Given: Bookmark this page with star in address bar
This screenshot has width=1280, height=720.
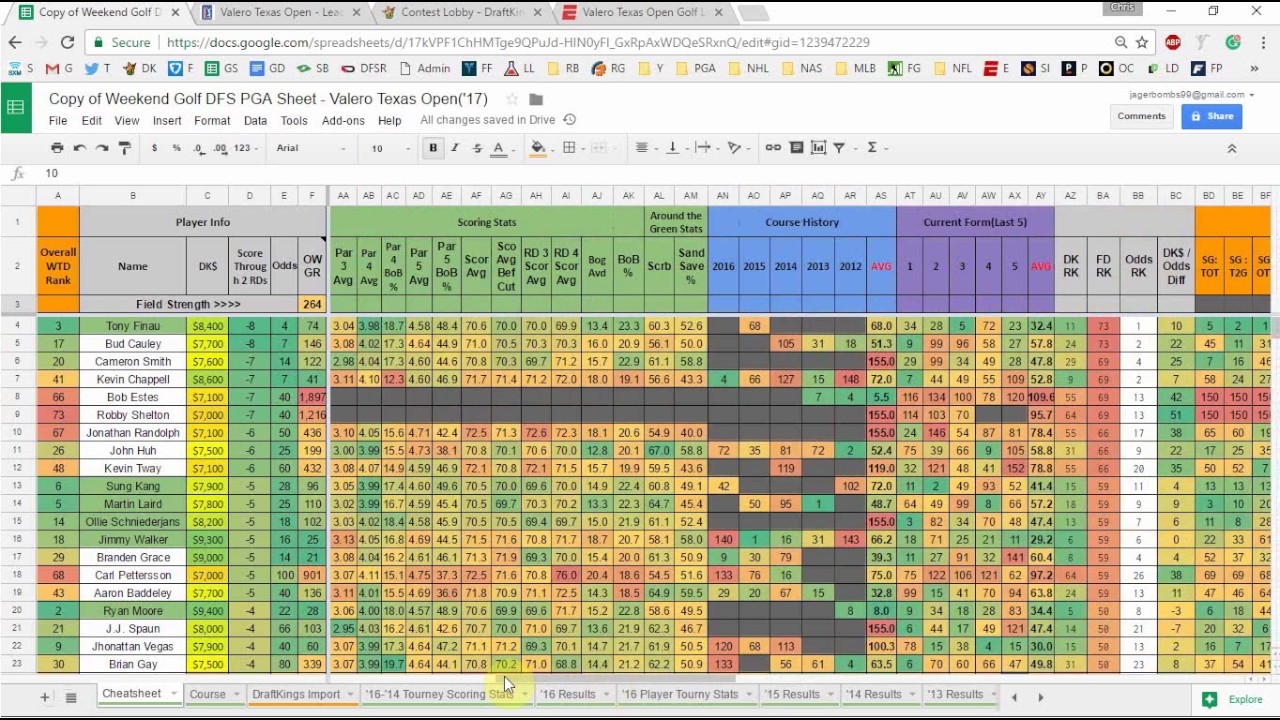Looking at the screenshot, I should tap(1142, 42).
